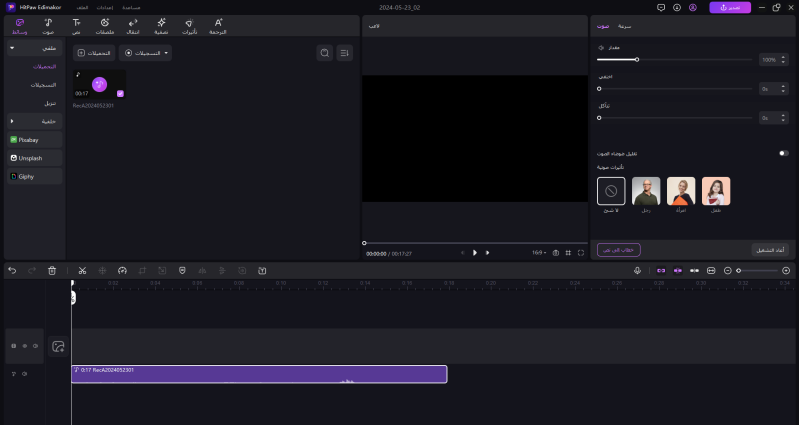Click the media search icon

[x=325, y=53]
